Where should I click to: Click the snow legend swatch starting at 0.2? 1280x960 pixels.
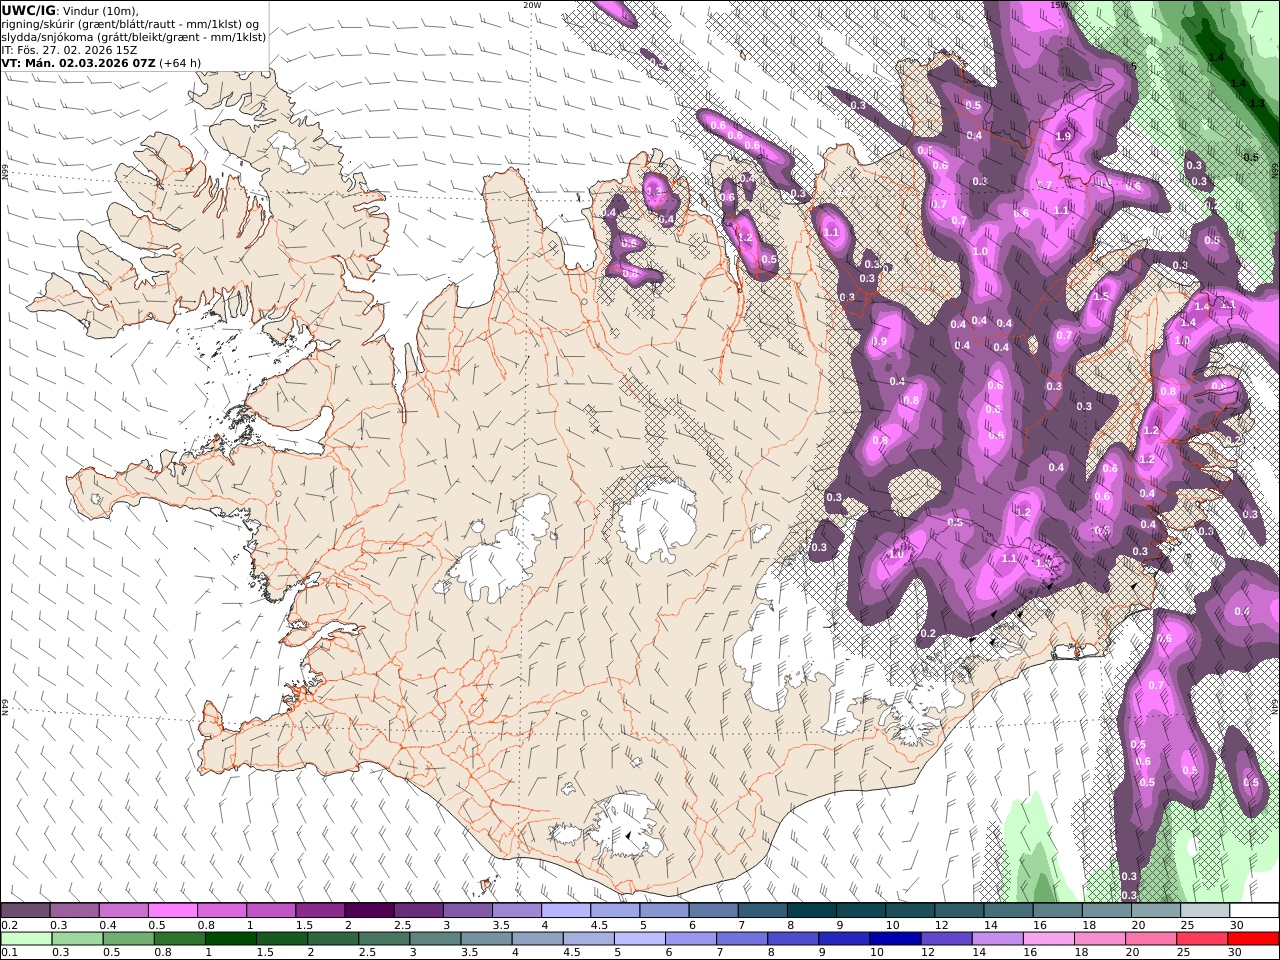26,911
